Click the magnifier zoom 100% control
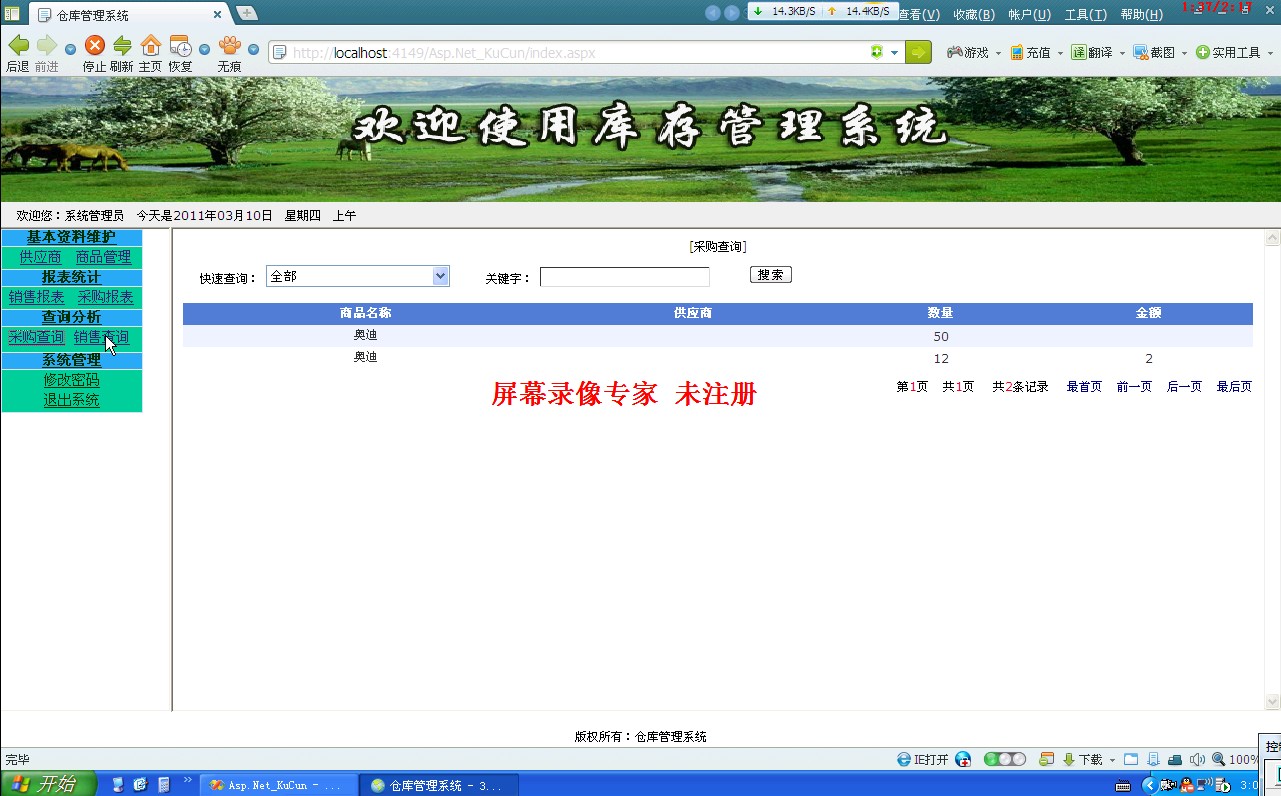 (1235, 759)
